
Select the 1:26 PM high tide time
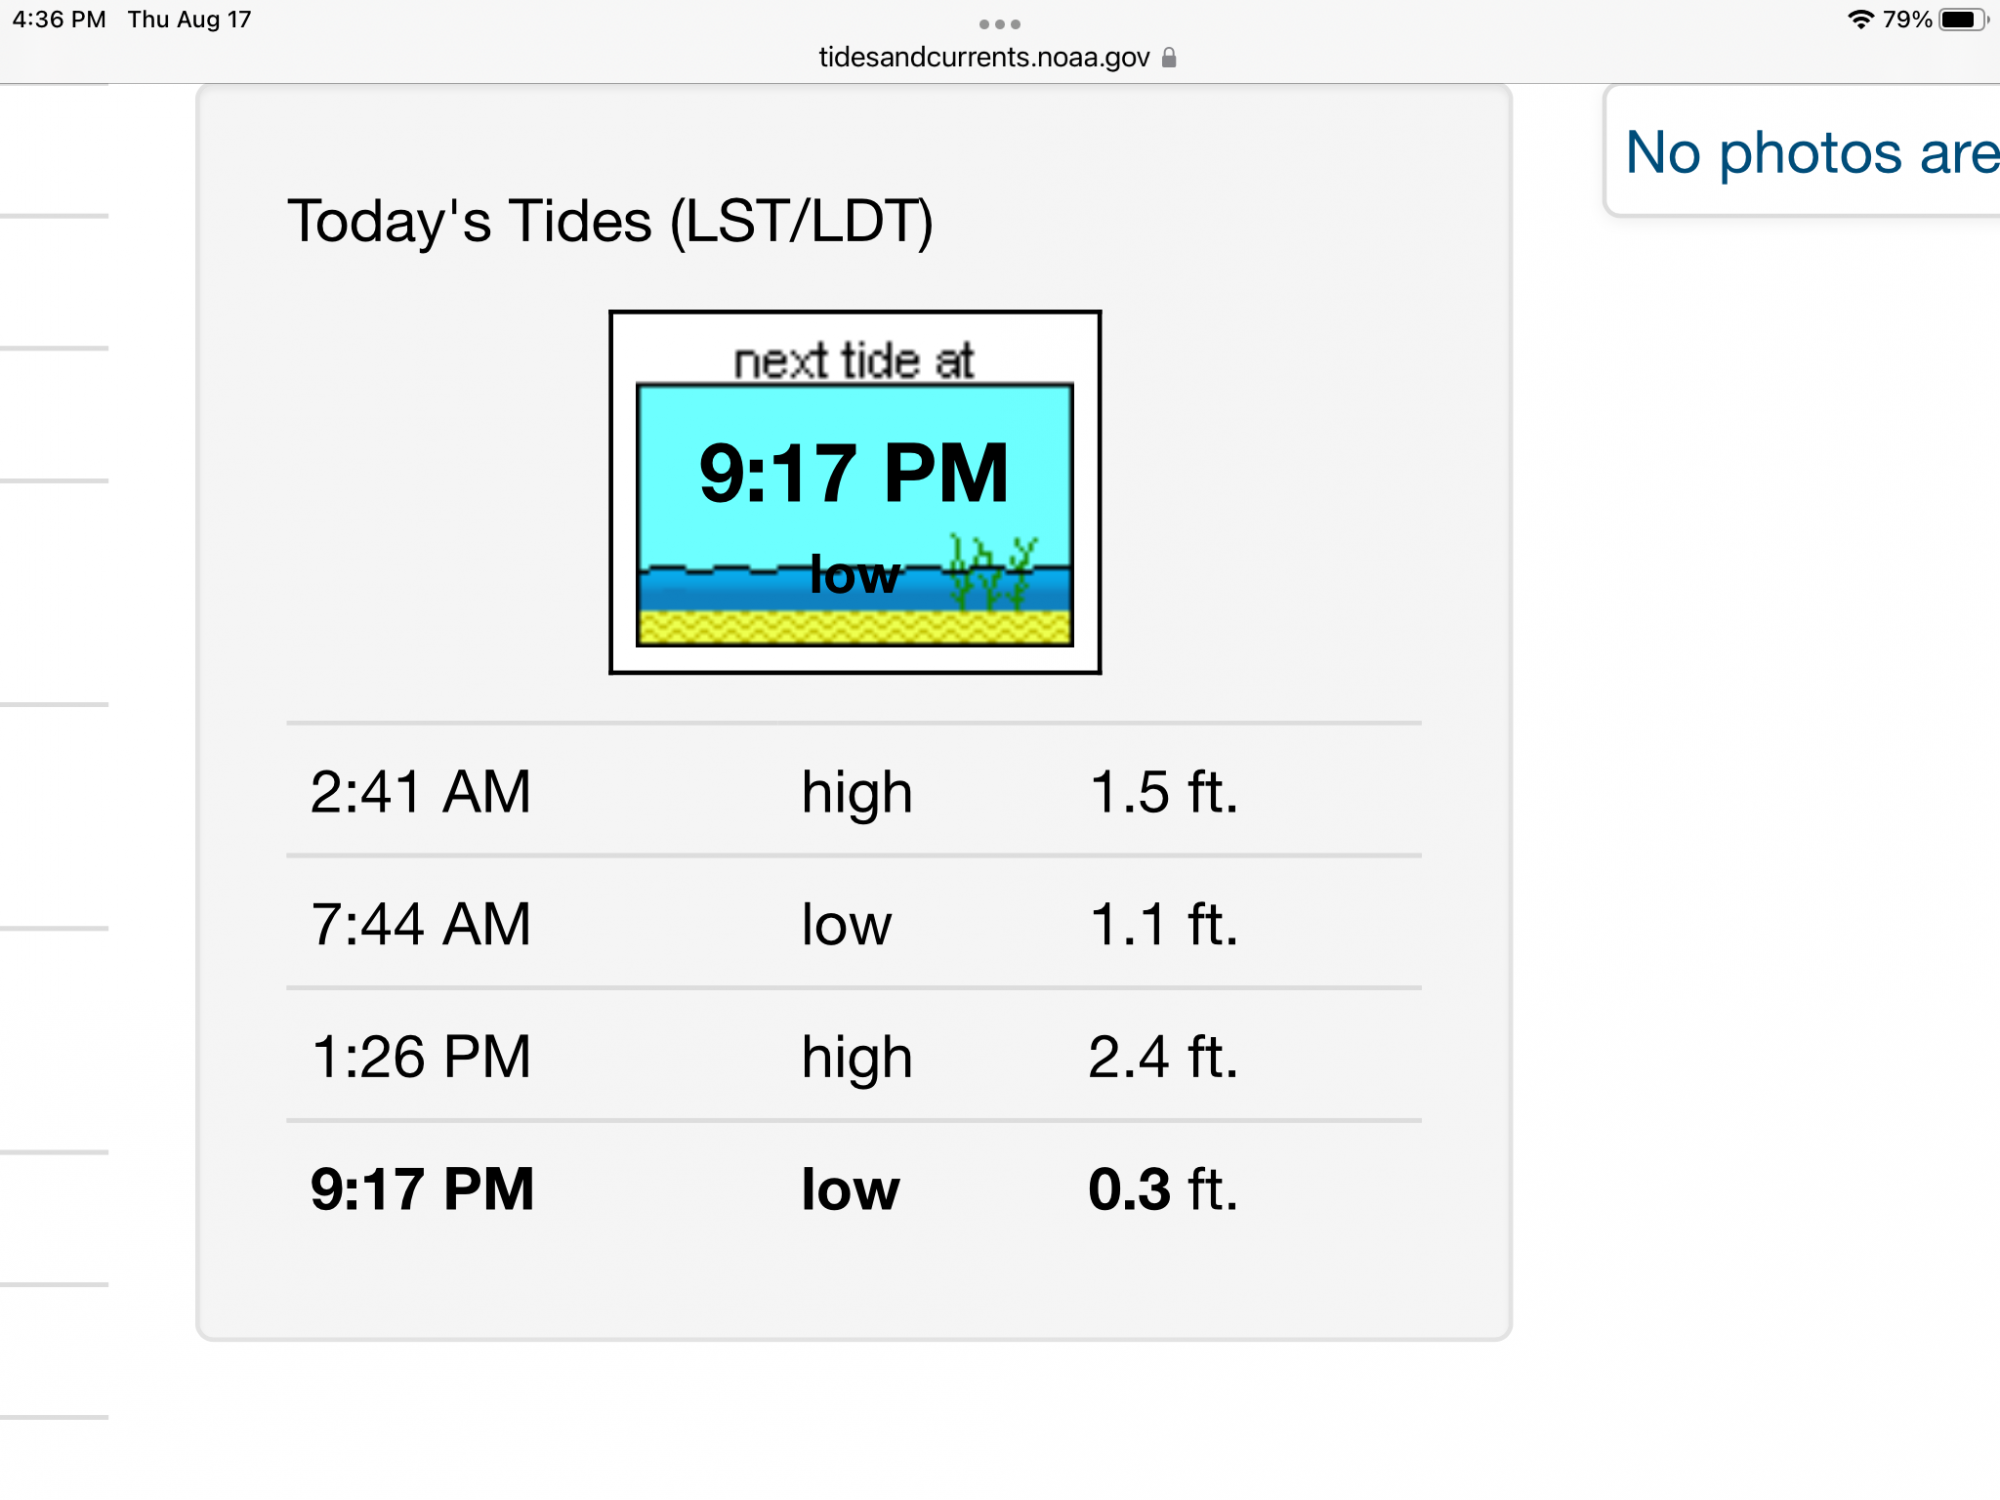(421, 1057)
